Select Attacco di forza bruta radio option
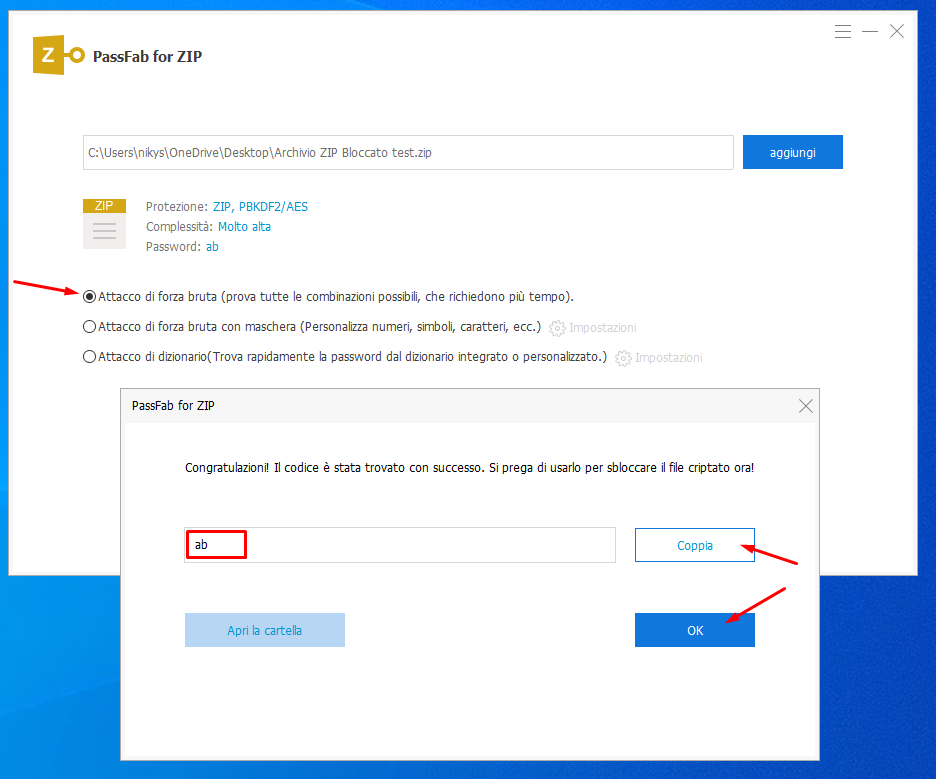This screenshot has height=779, width=936. [x=90, y=297]
